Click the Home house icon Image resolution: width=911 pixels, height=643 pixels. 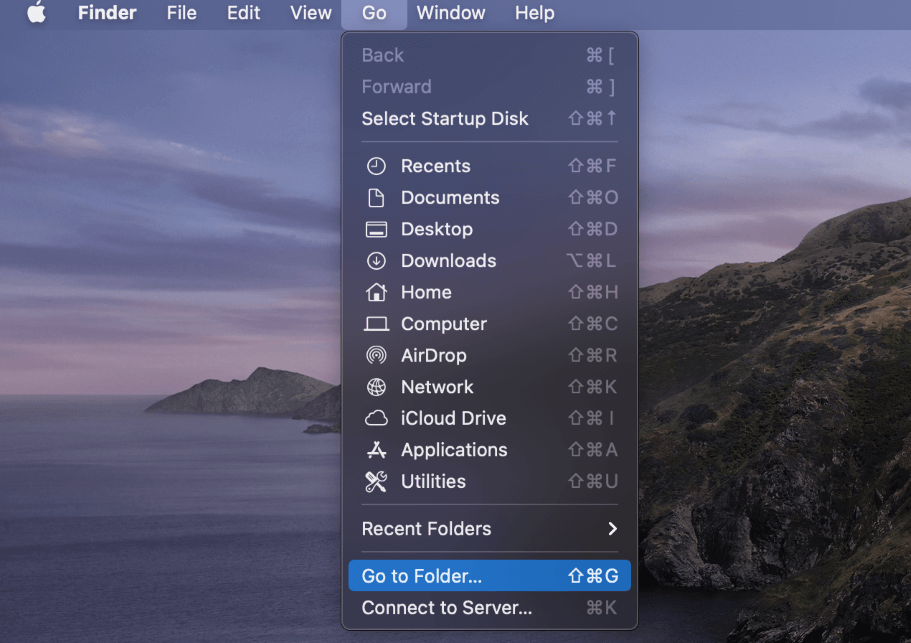[x=376, y=292]
